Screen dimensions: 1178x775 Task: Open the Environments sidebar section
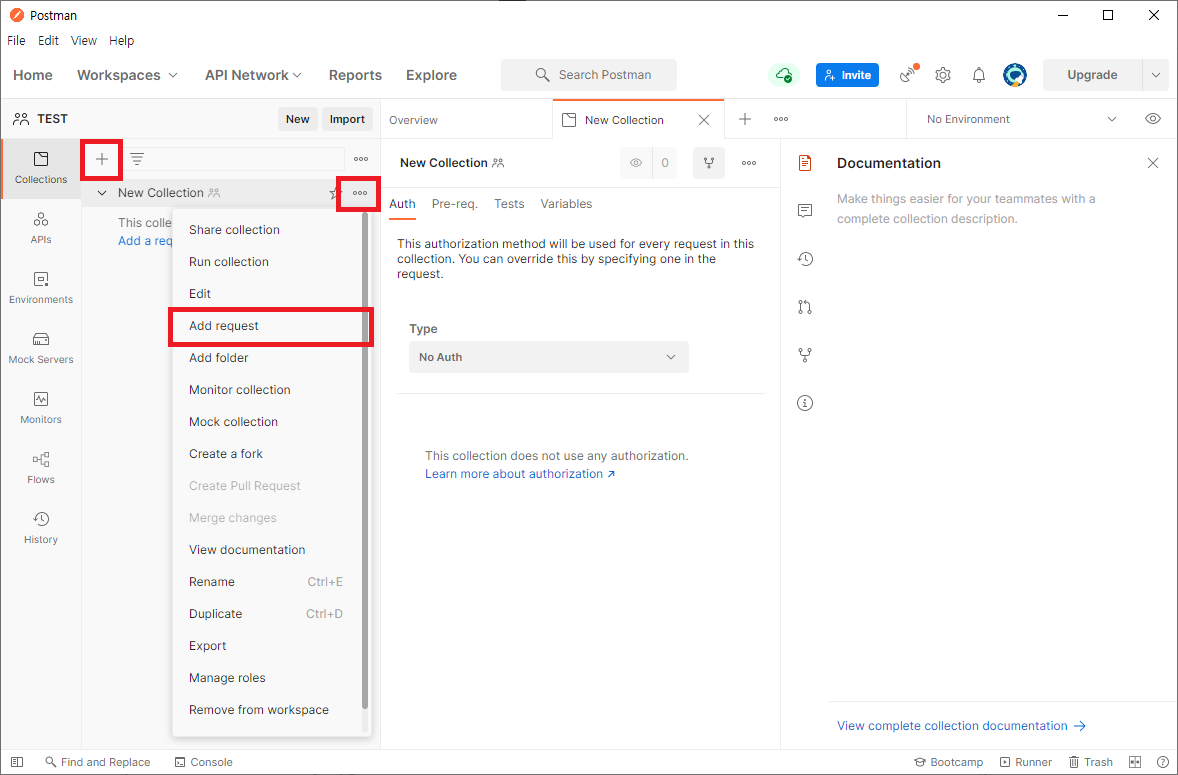pyautogui.click(x=41, y=288)
